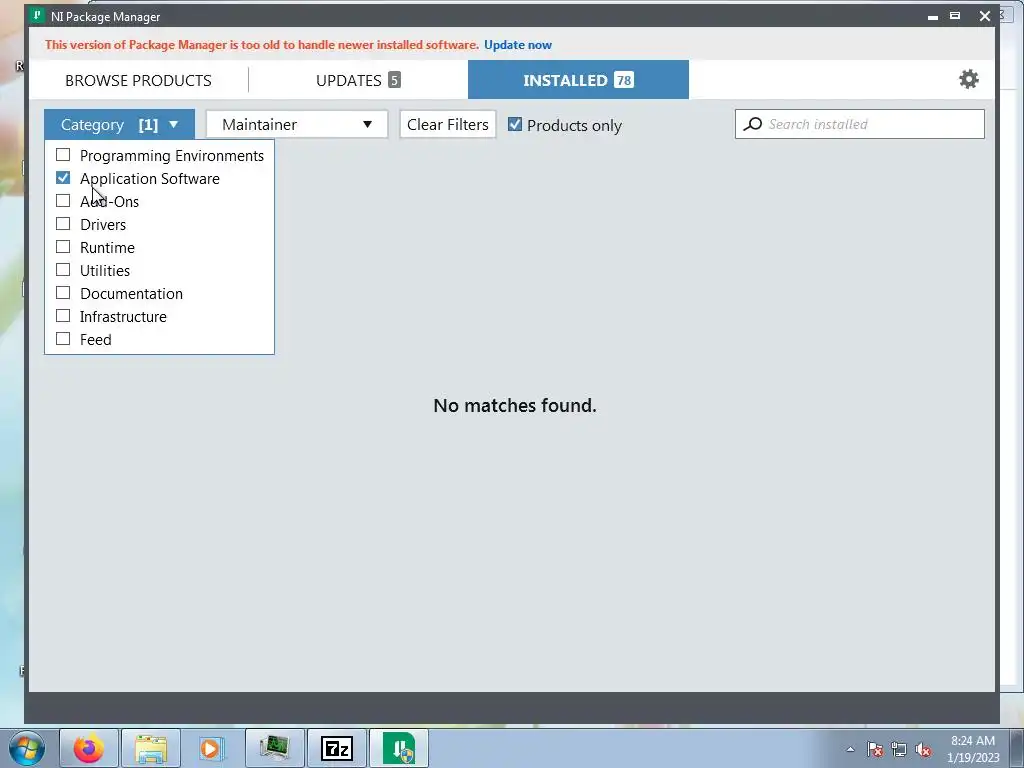Minimize the NI Package Manager window

(x=933, y=16)
